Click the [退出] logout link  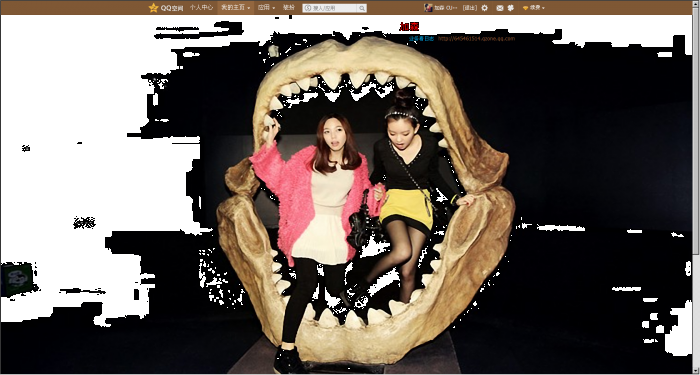pos(469,8)
